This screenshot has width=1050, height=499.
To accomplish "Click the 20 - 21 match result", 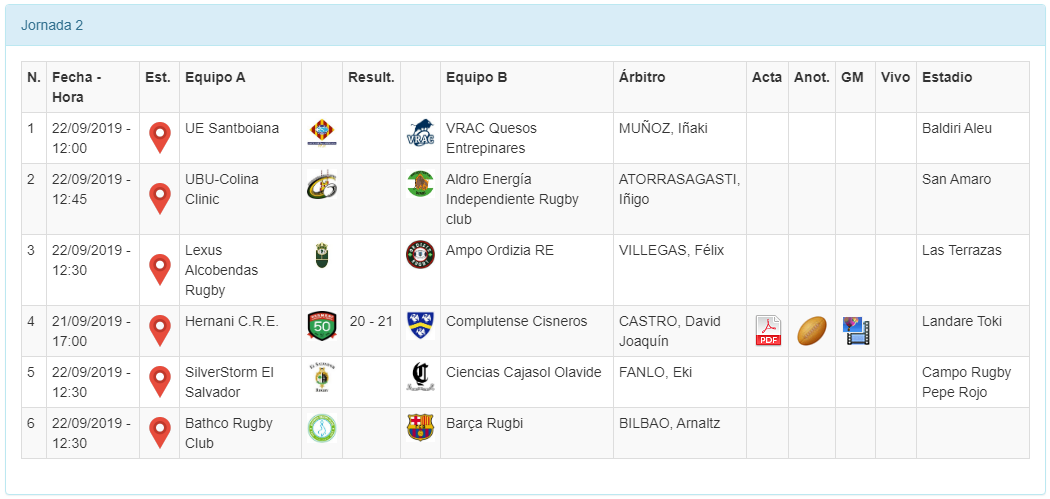I will (x=371, y=321).
